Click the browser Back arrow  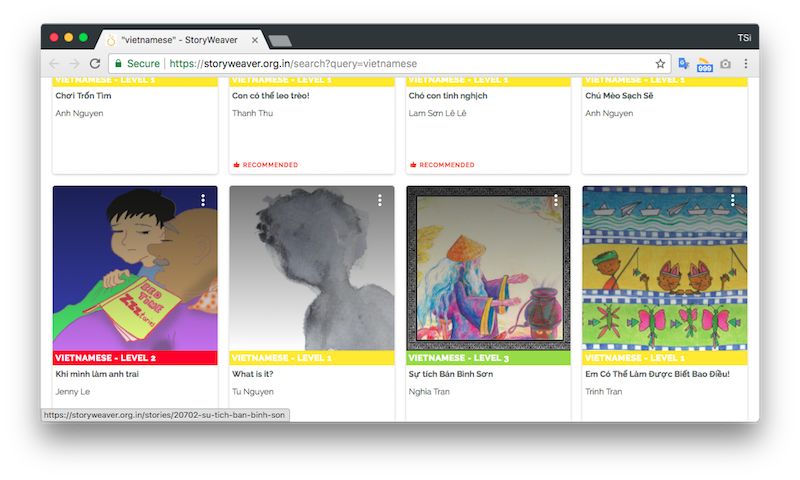(54, 64)
